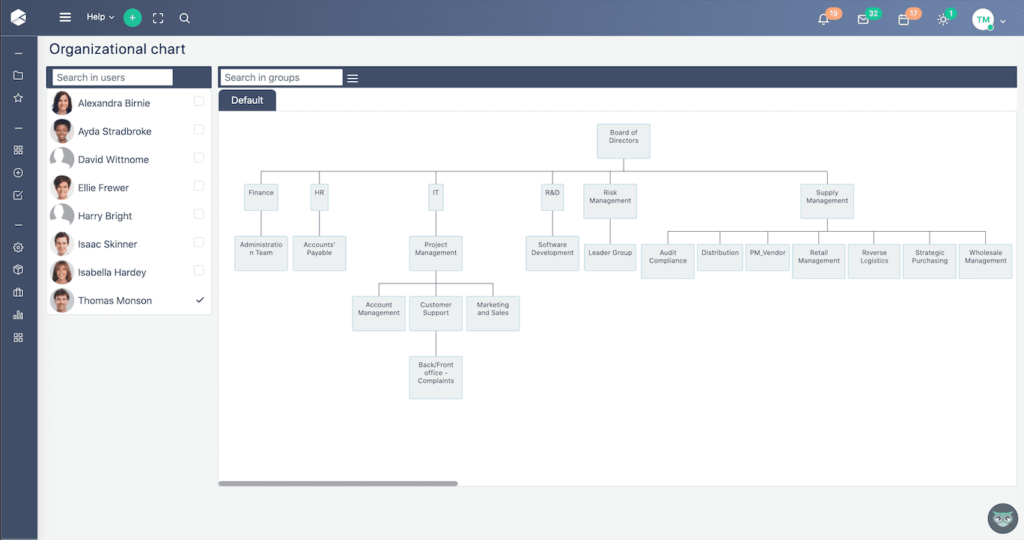Select the Leader Group node
The width and height of the screenshot is (1024, 540).
[610, 257]
